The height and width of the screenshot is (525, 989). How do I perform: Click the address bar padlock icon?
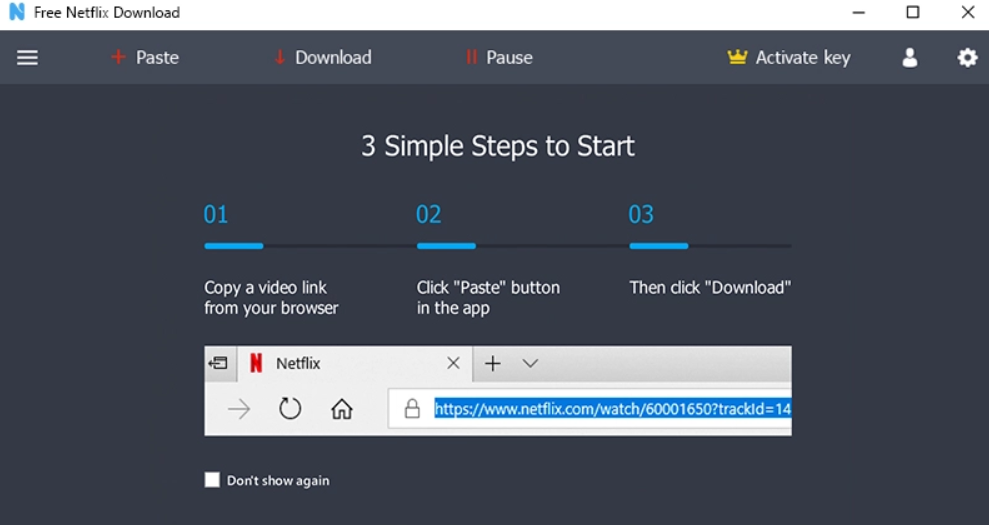(x=411, y=408)
